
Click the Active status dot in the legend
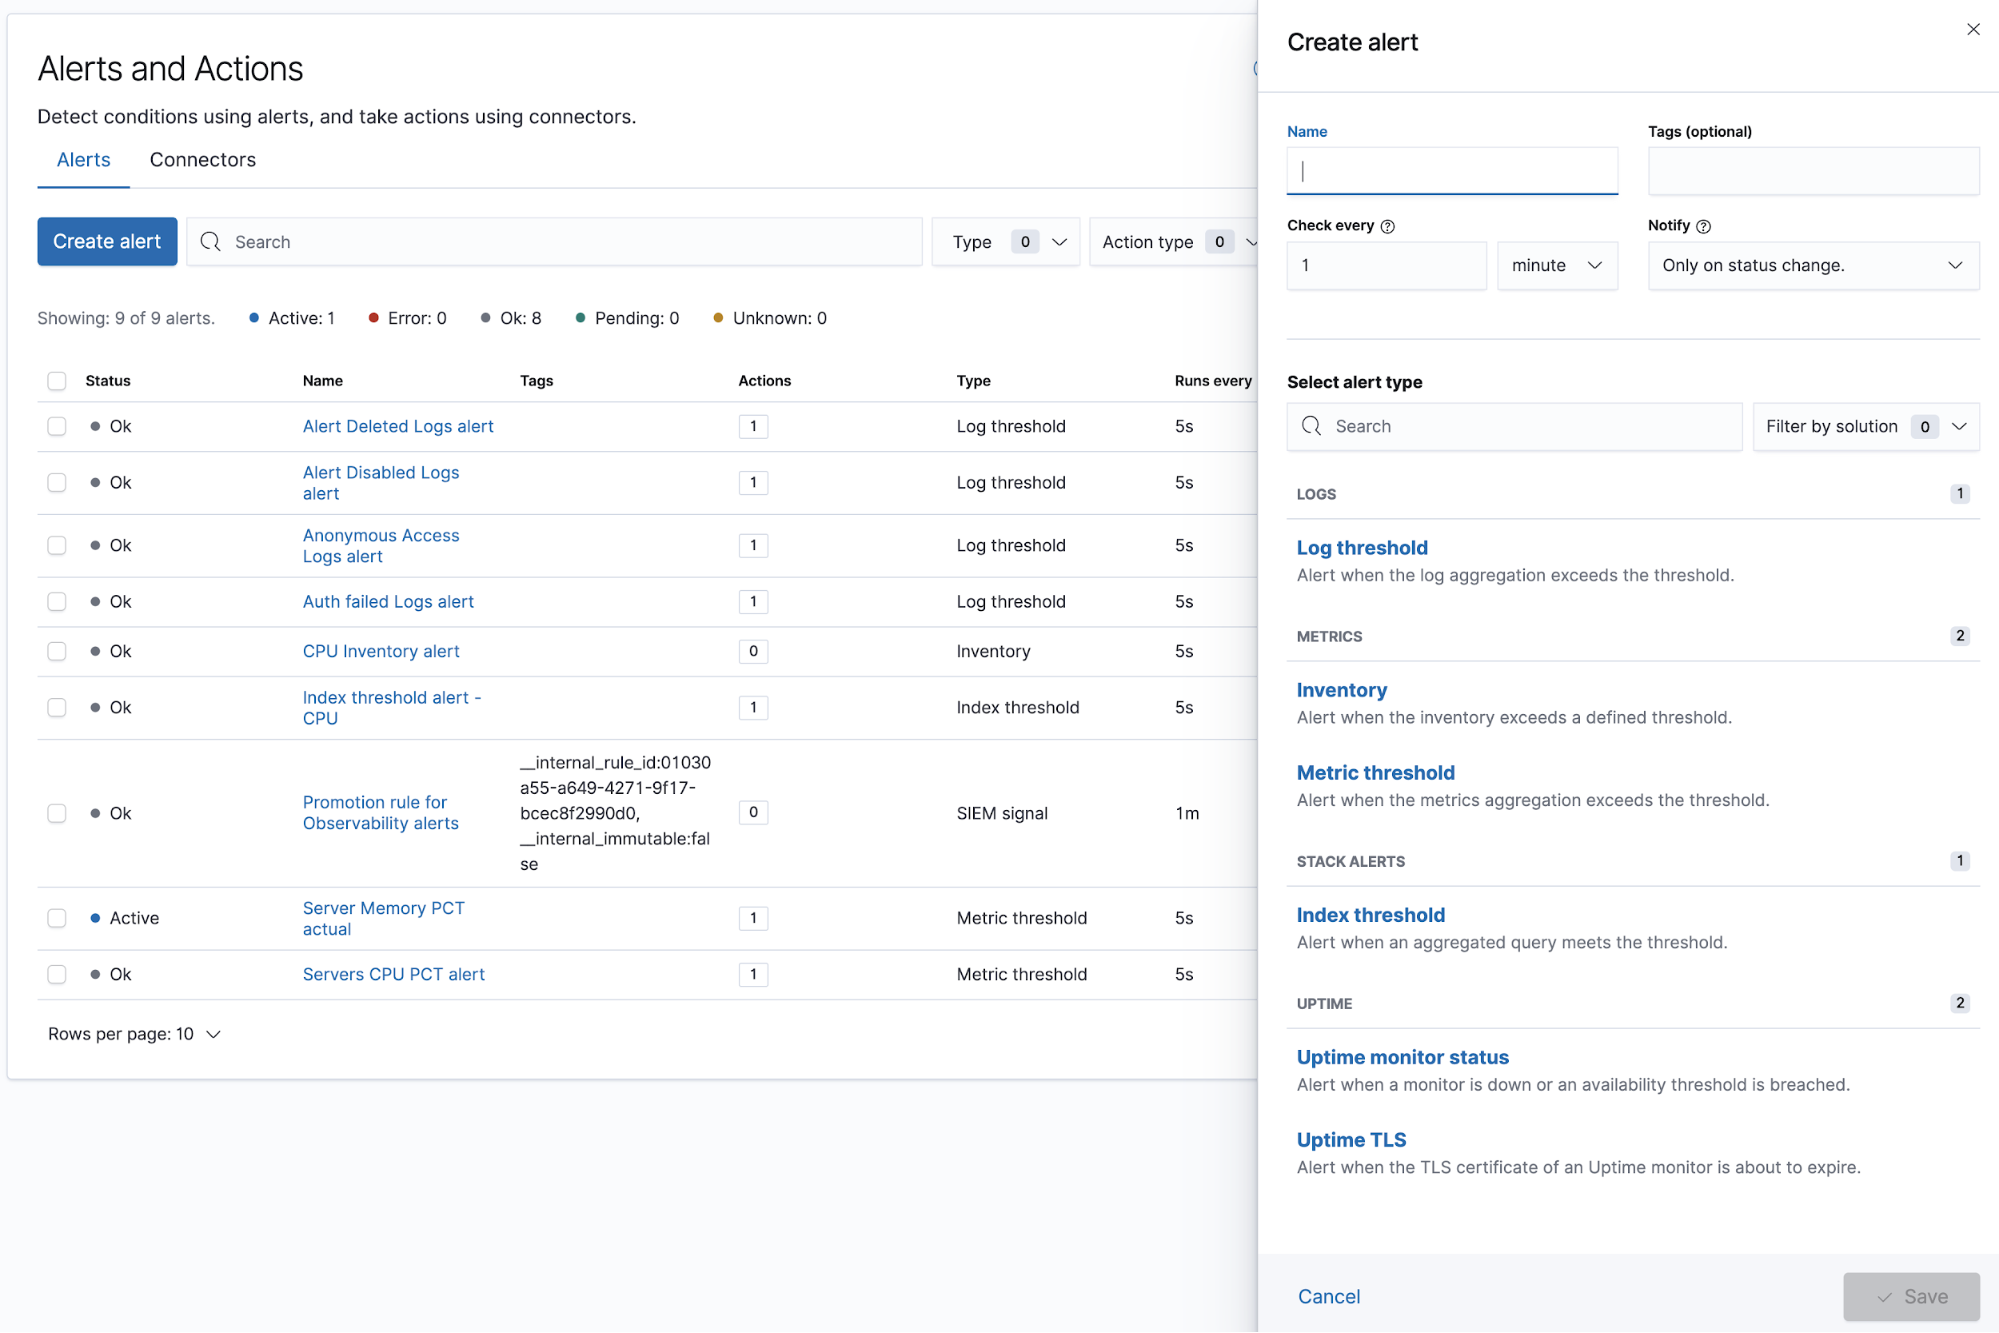pyautogui.click(x=256, y=318)
